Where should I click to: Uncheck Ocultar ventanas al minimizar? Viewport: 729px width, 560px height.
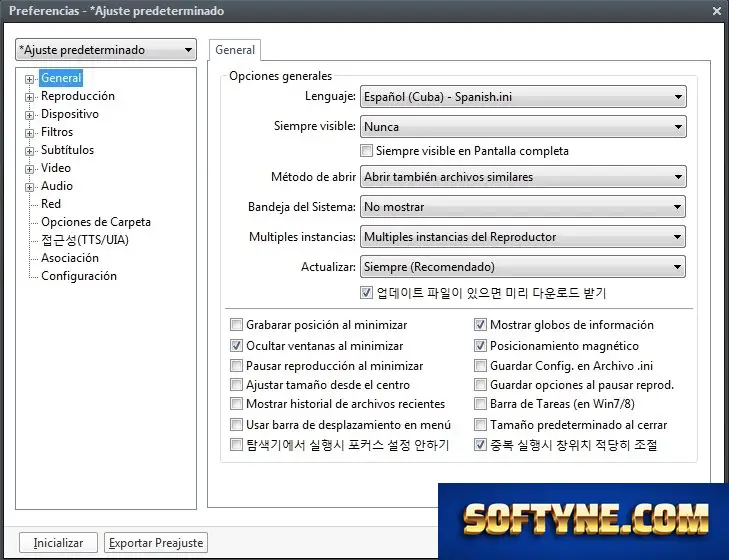[x=236, y=346]
